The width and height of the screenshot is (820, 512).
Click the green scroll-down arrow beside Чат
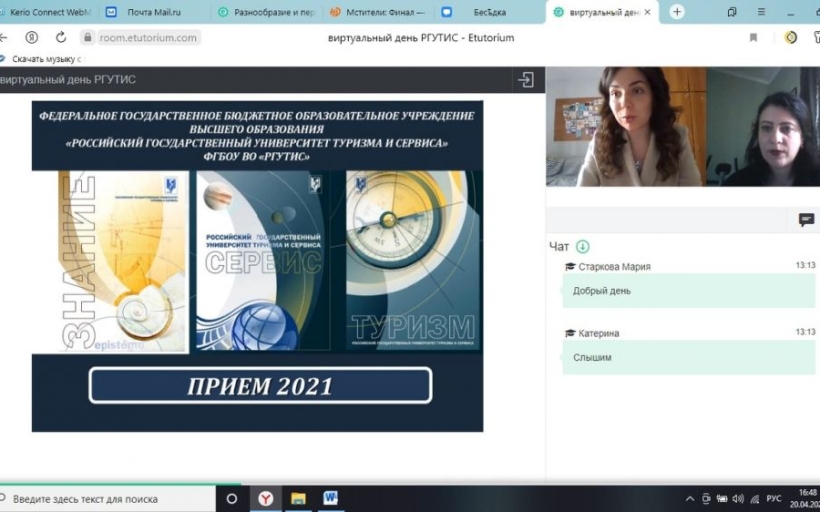pos(583,246)
